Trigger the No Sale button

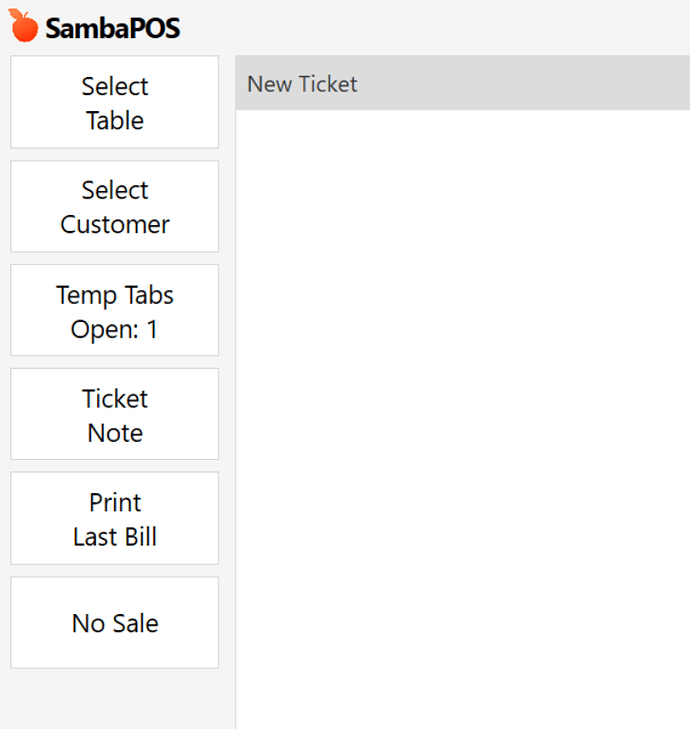tap(114, 623)
